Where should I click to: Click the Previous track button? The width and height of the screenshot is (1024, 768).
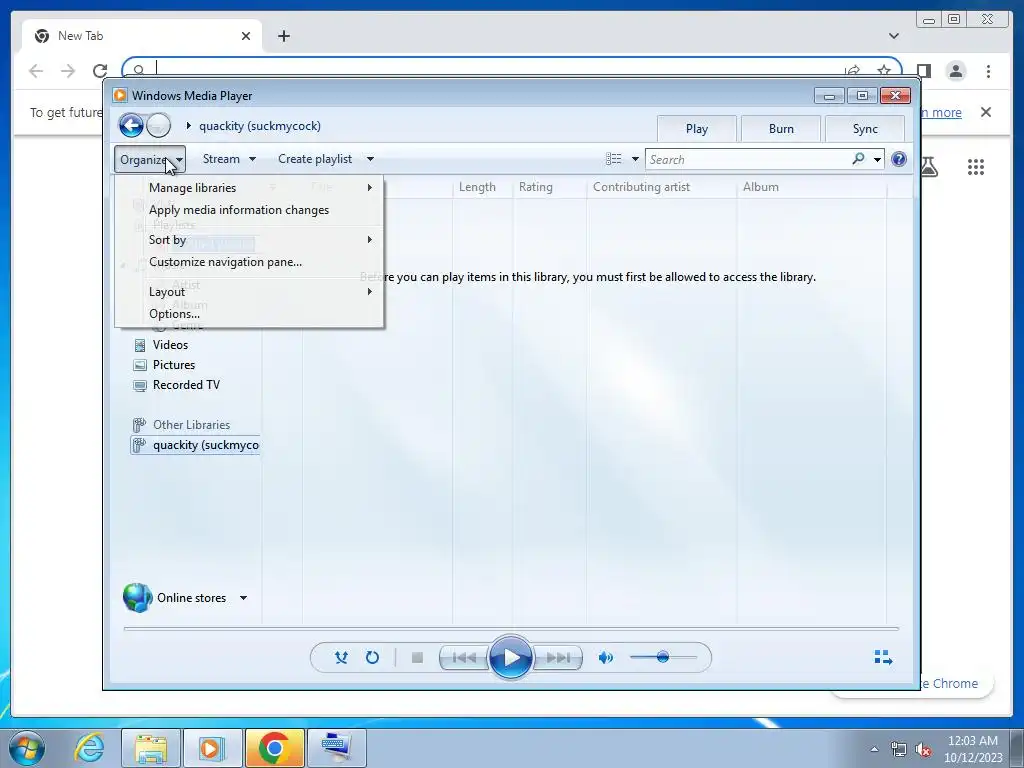pyautogui.click(x=464, y=658)
